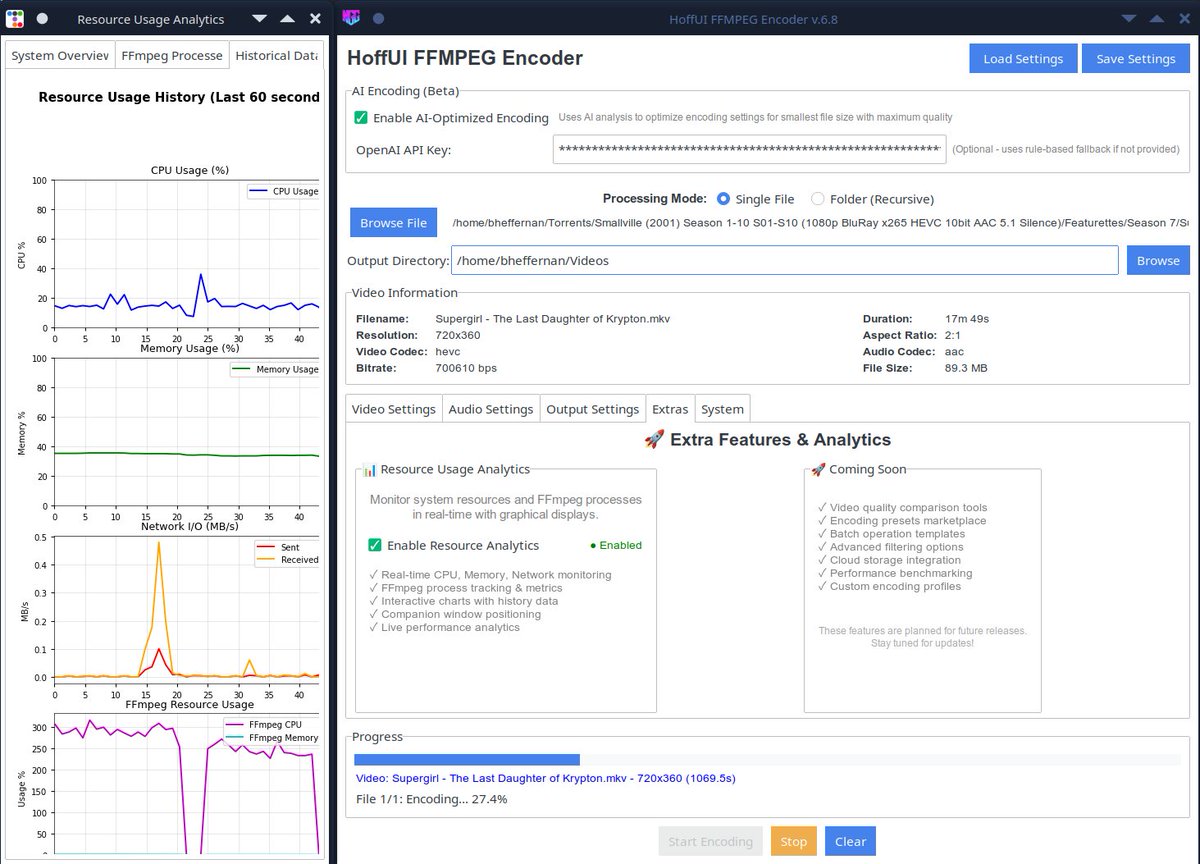Click the Load Settings button
The image size is (1200, 864).
1023,59
